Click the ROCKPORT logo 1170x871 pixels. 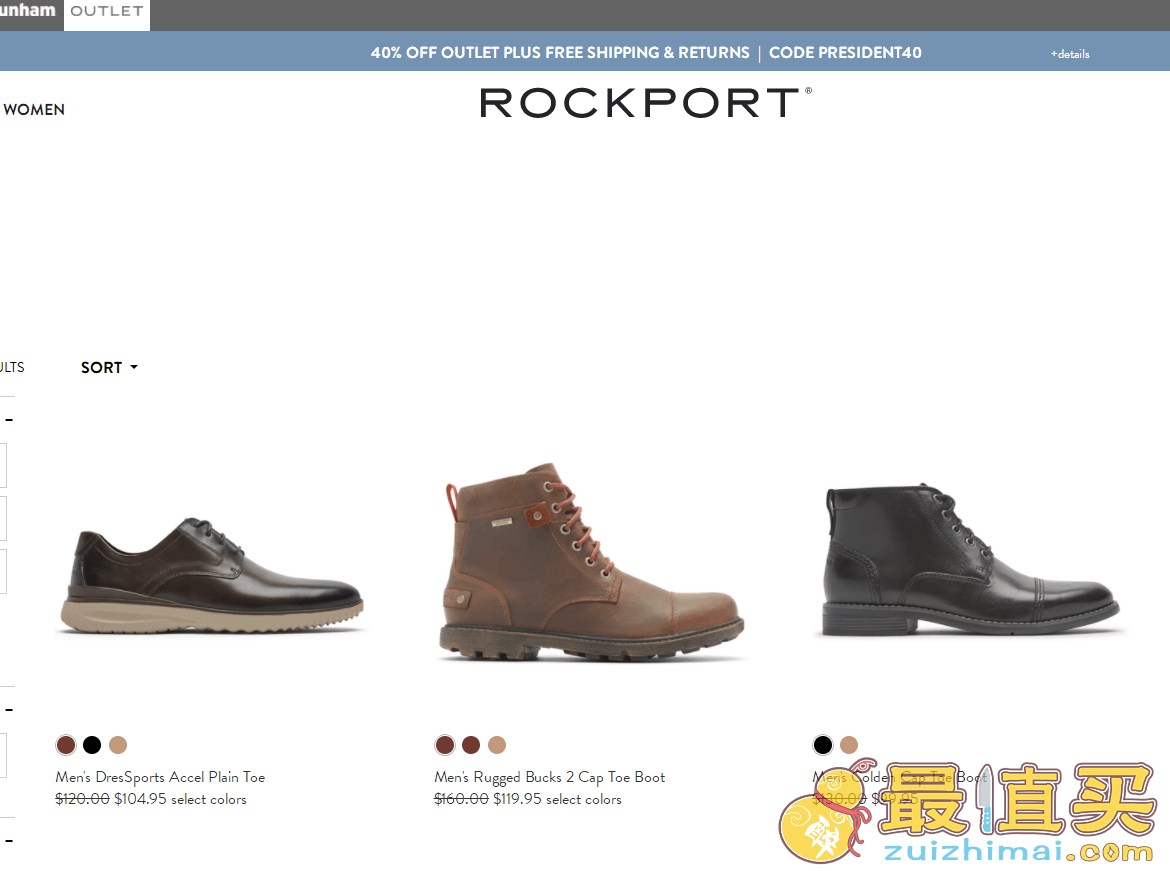(x=645, y=103)
